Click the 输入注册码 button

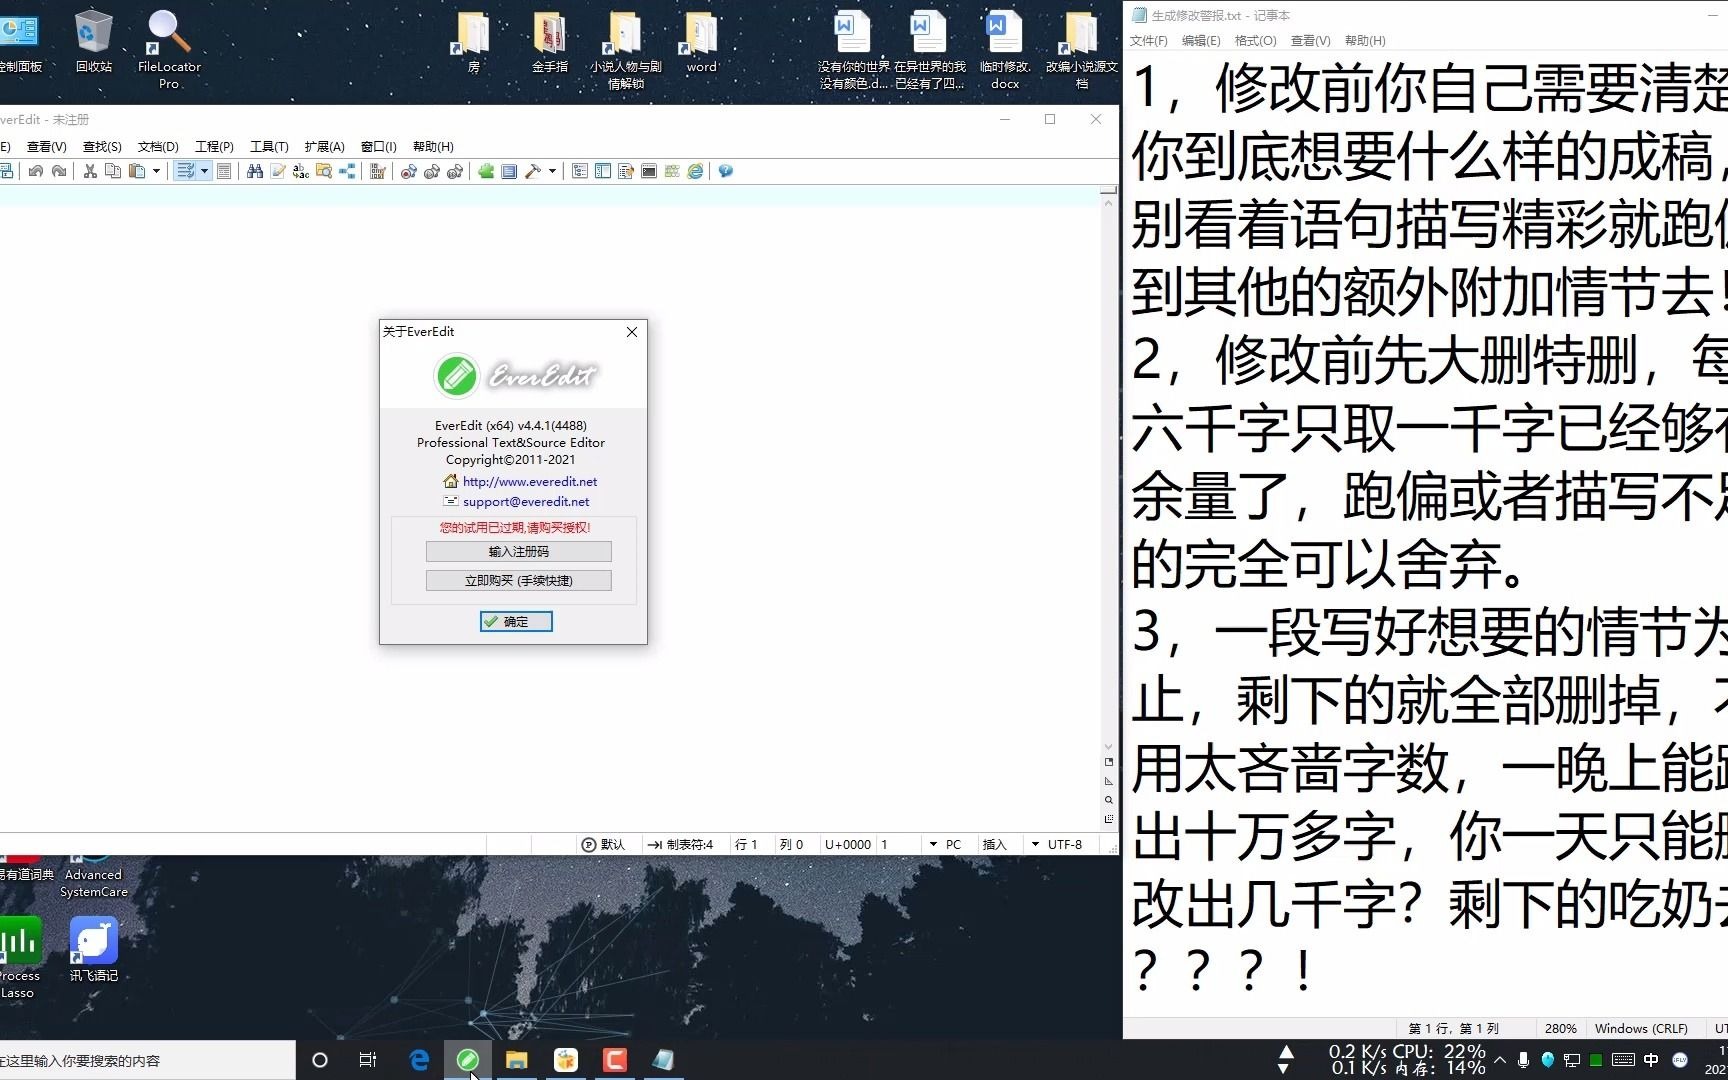pyautogui.click(x=518, y=551)
